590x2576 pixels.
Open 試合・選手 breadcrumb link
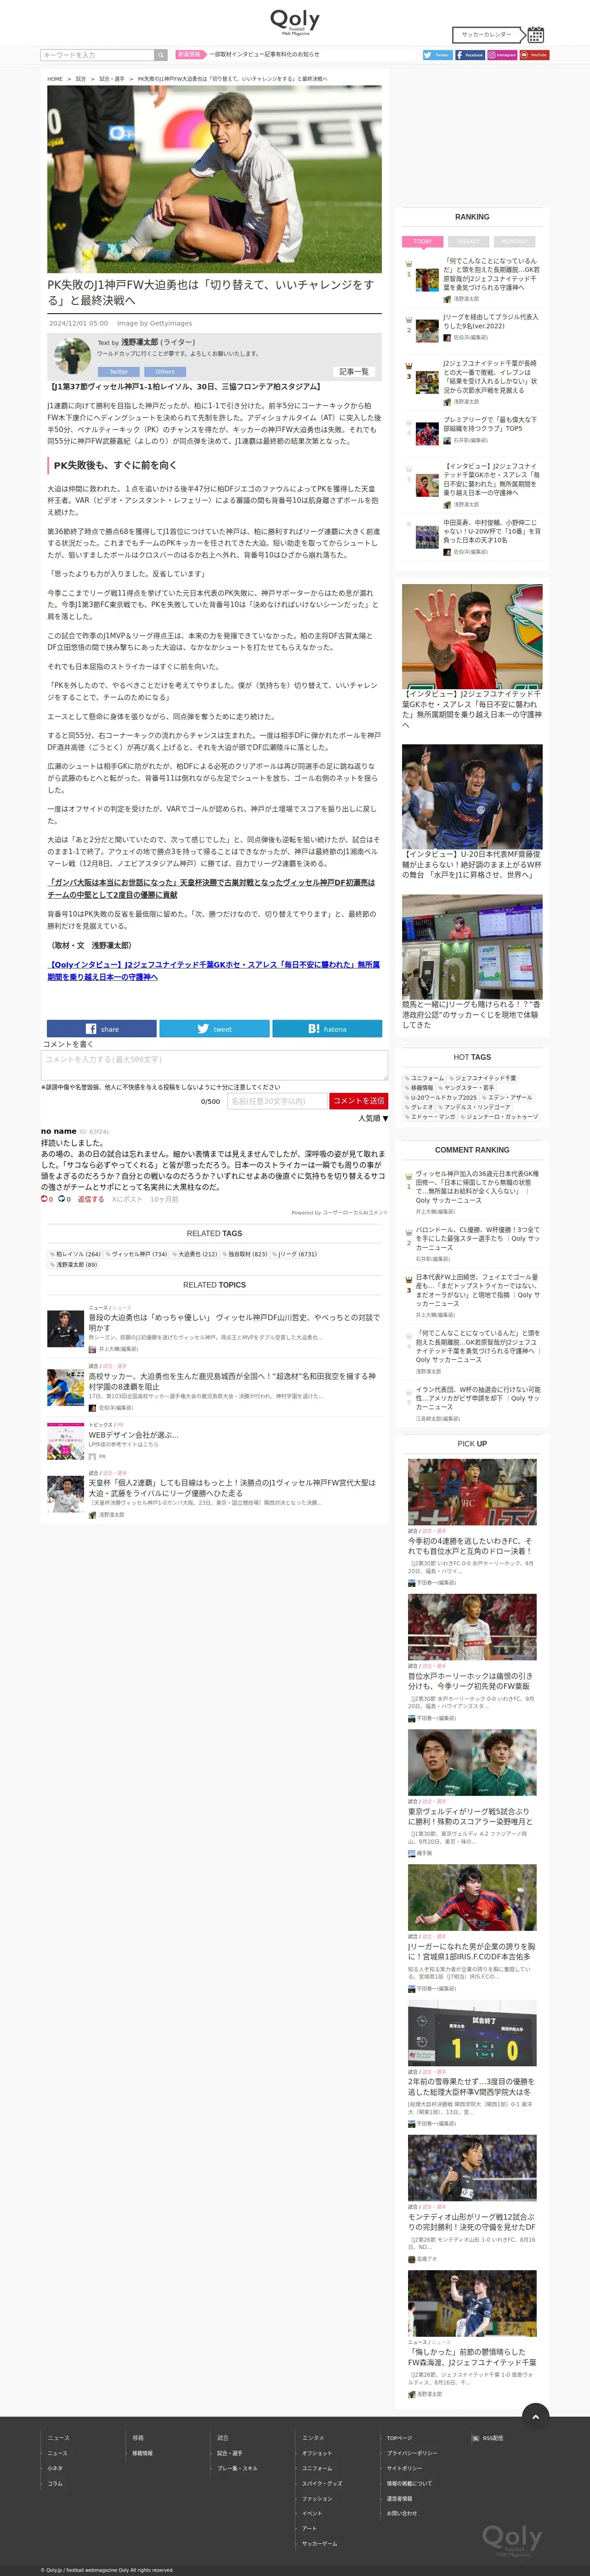click(112, 79)
